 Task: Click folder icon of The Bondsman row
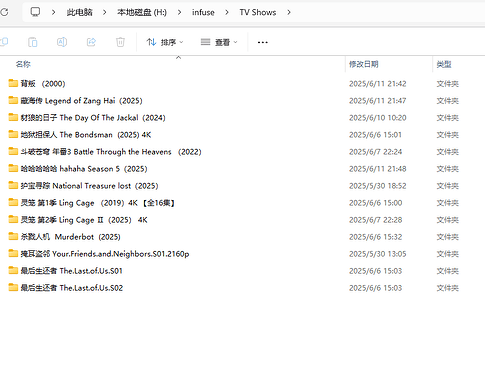point(13,134)
